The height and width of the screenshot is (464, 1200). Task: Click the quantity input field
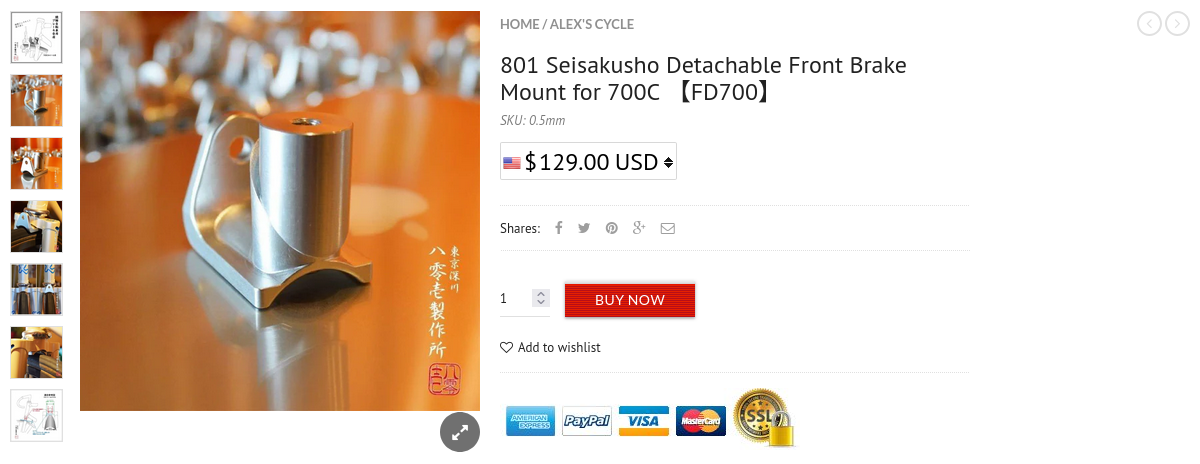514,298
